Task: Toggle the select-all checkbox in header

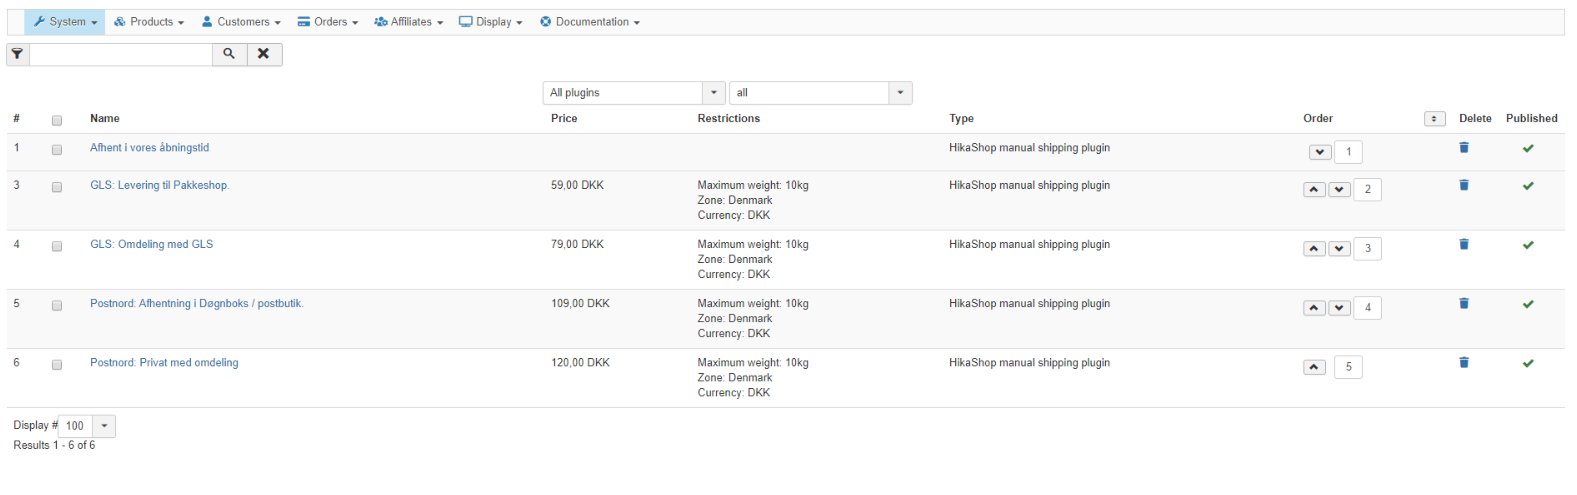Action: coord(57,120)
